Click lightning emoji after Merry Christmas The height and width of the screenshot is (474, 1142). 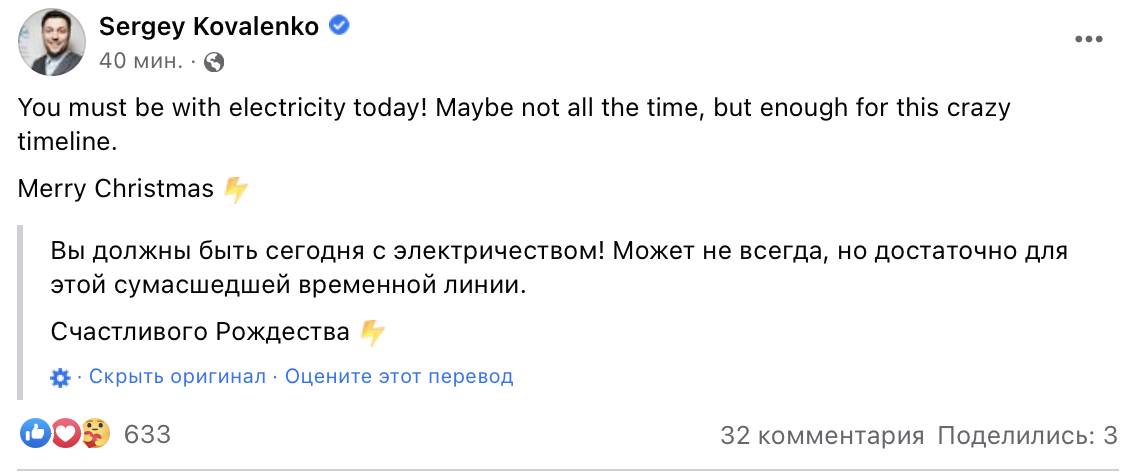[236, 189]
